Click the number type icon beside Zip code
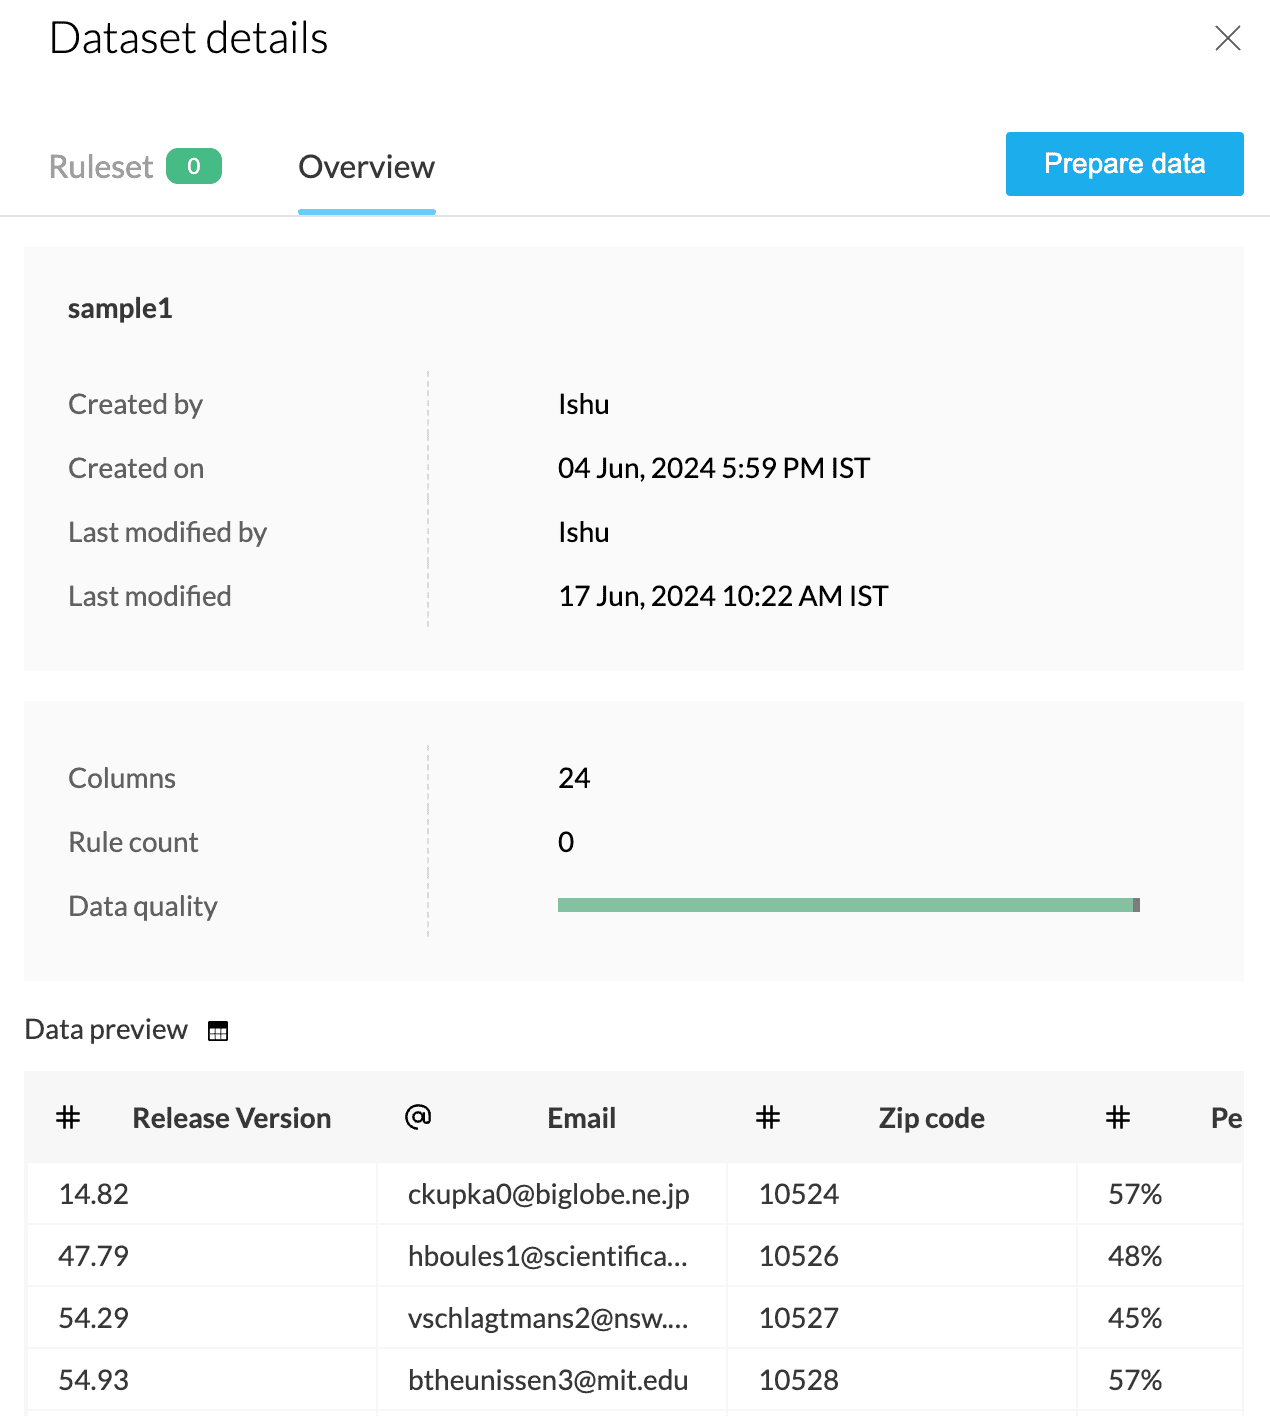The width and height of the screenshot is (1270, 1416). point(768,1117)
